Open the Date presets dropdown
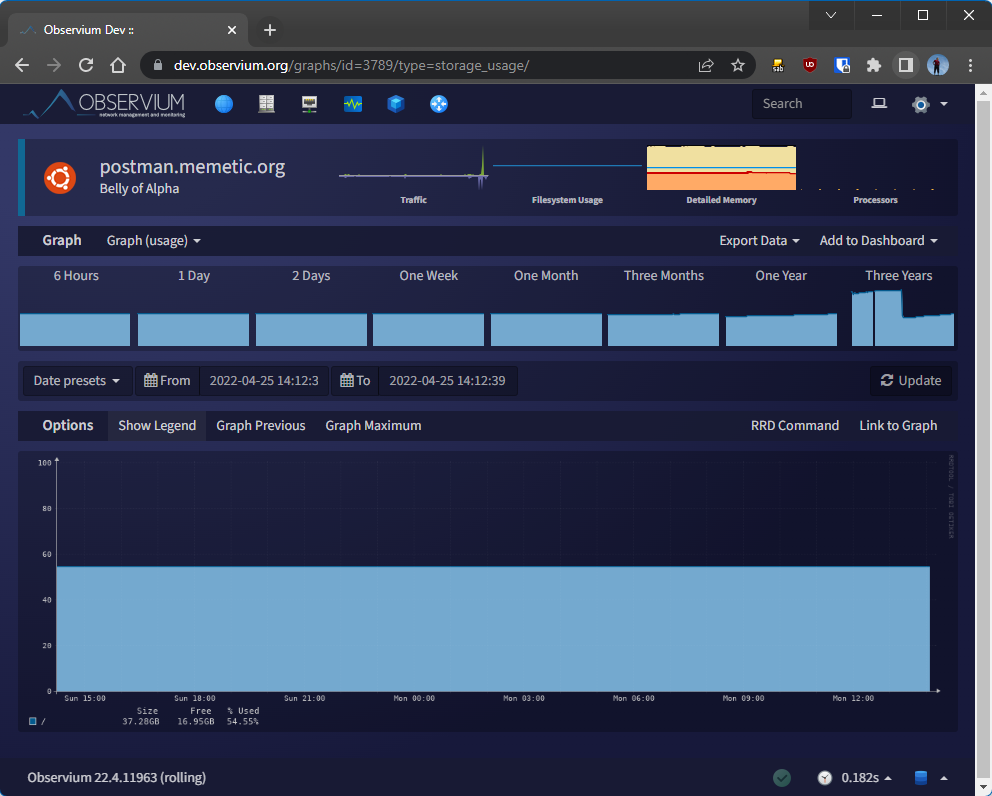Image resolution: width=992 pixels, height=796 pixels. point(77,380)
